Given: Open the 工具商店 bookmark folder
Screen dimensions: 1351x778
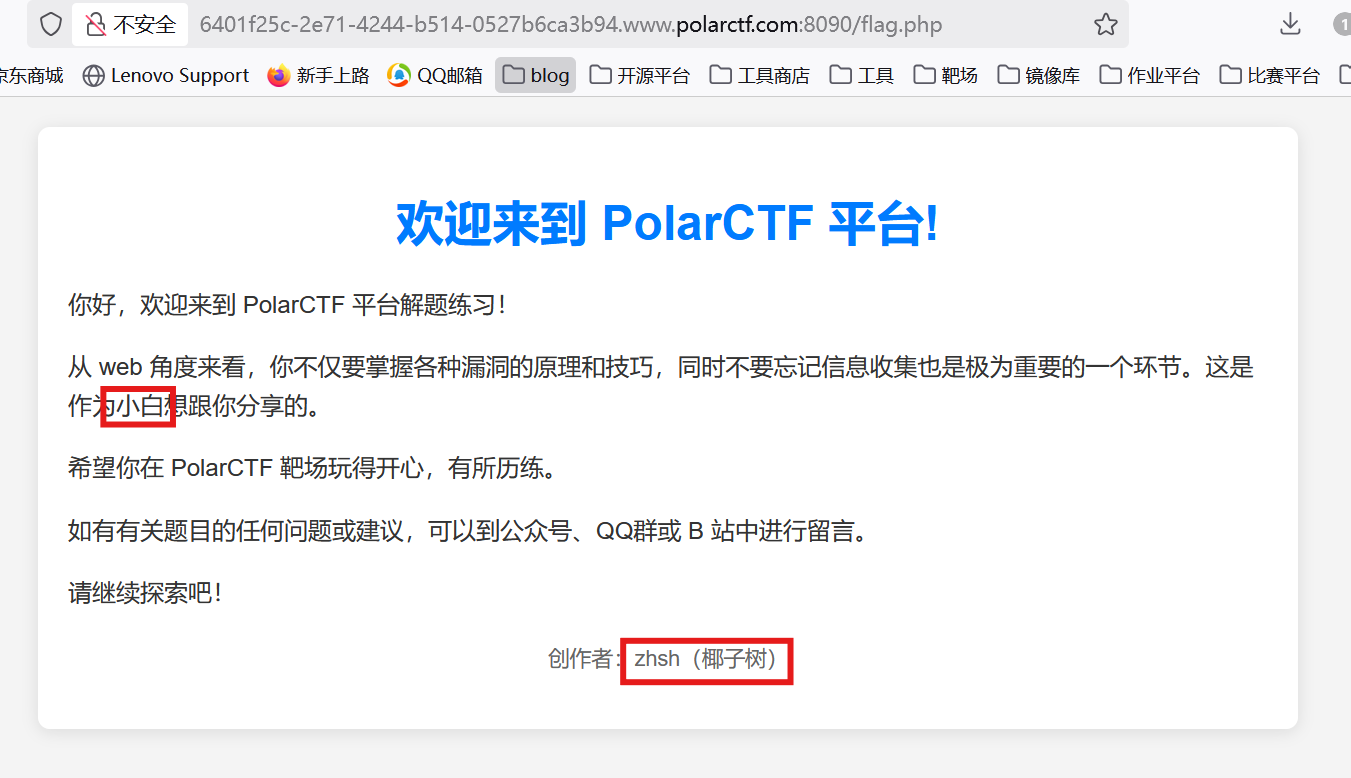Looking at the screenshot, I should pos(759,75).
